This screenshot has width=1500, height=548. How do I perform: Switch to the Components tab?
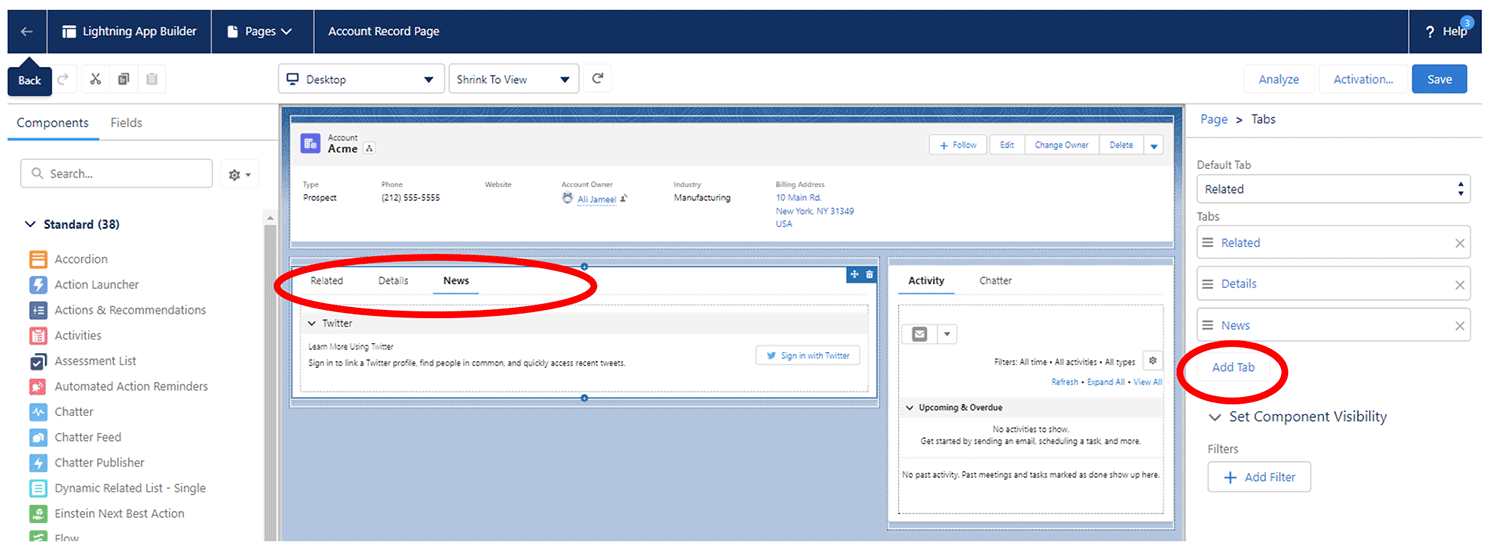[53, 123]
